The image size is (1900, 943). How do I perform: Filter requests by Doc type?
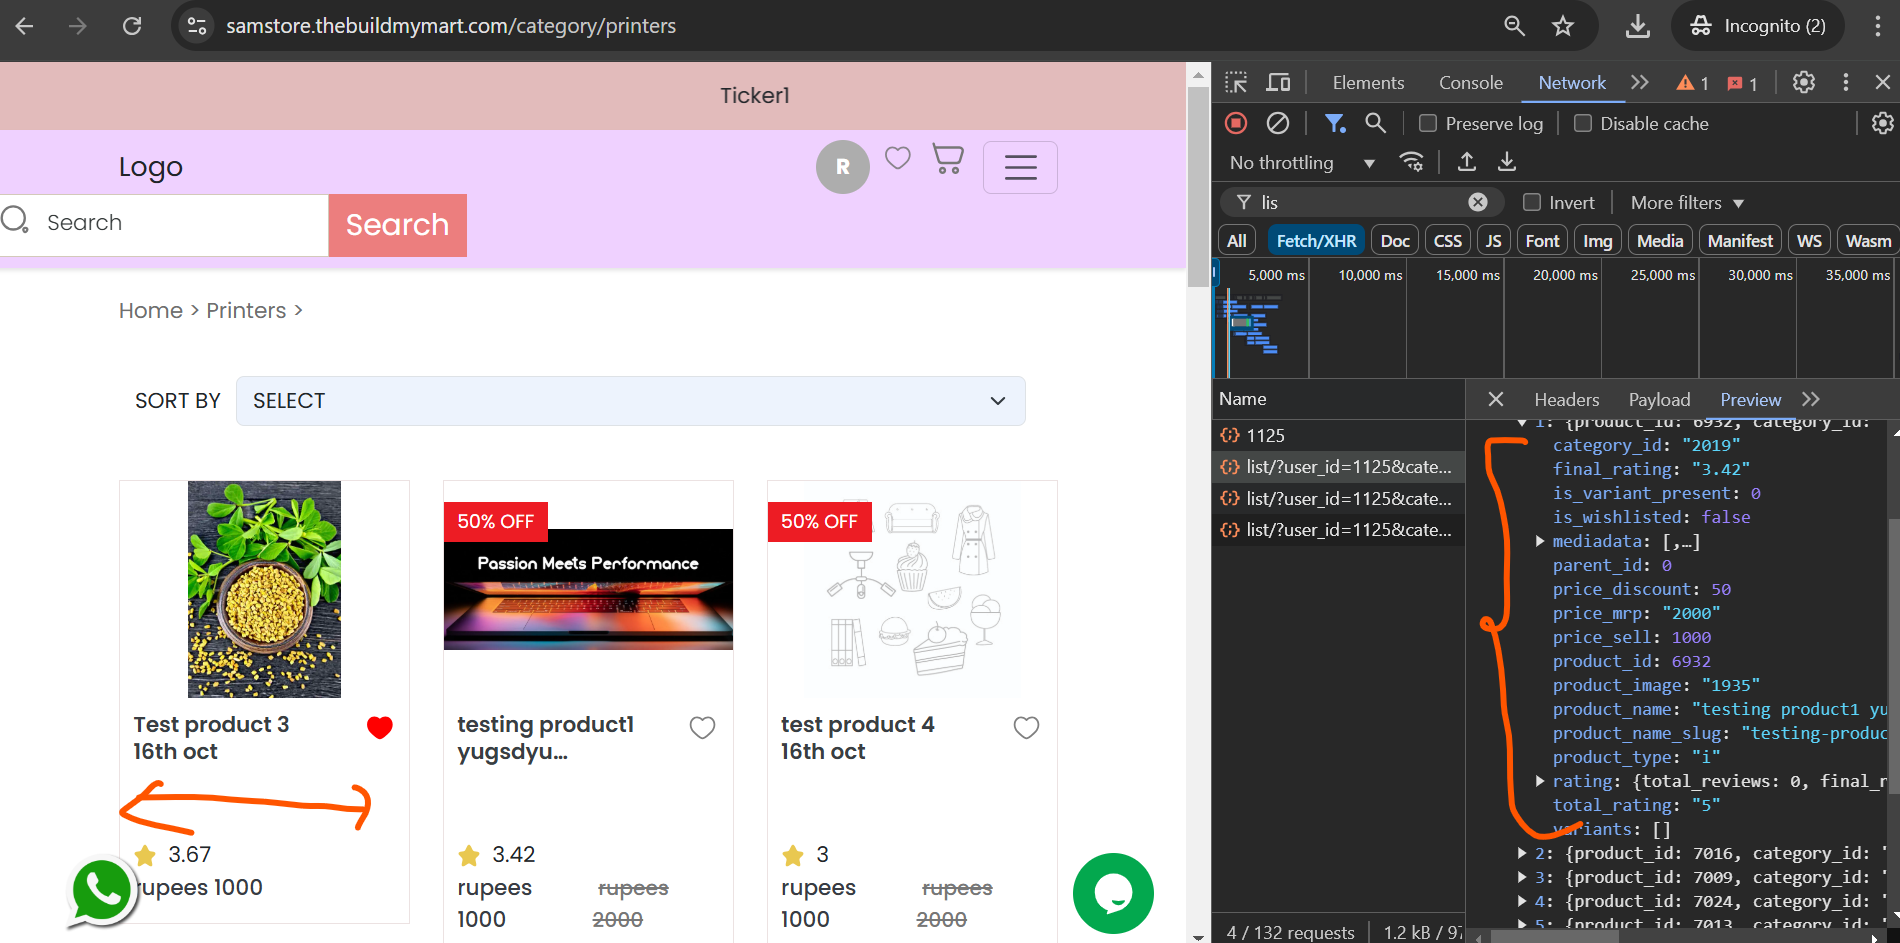[x=1395, y=240]
